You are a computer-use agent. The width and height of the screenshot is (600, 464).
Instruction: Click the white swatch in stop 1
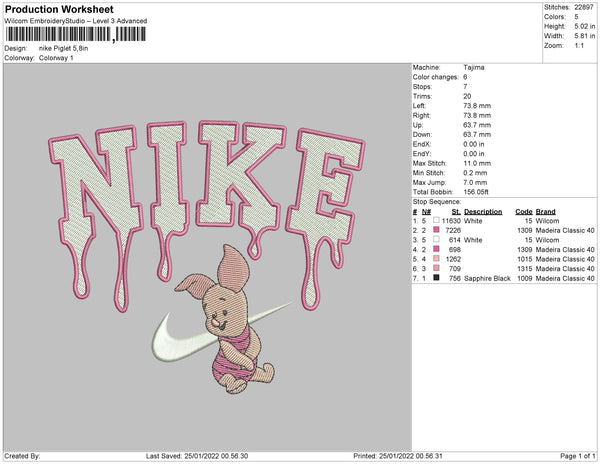click(436, 220)
